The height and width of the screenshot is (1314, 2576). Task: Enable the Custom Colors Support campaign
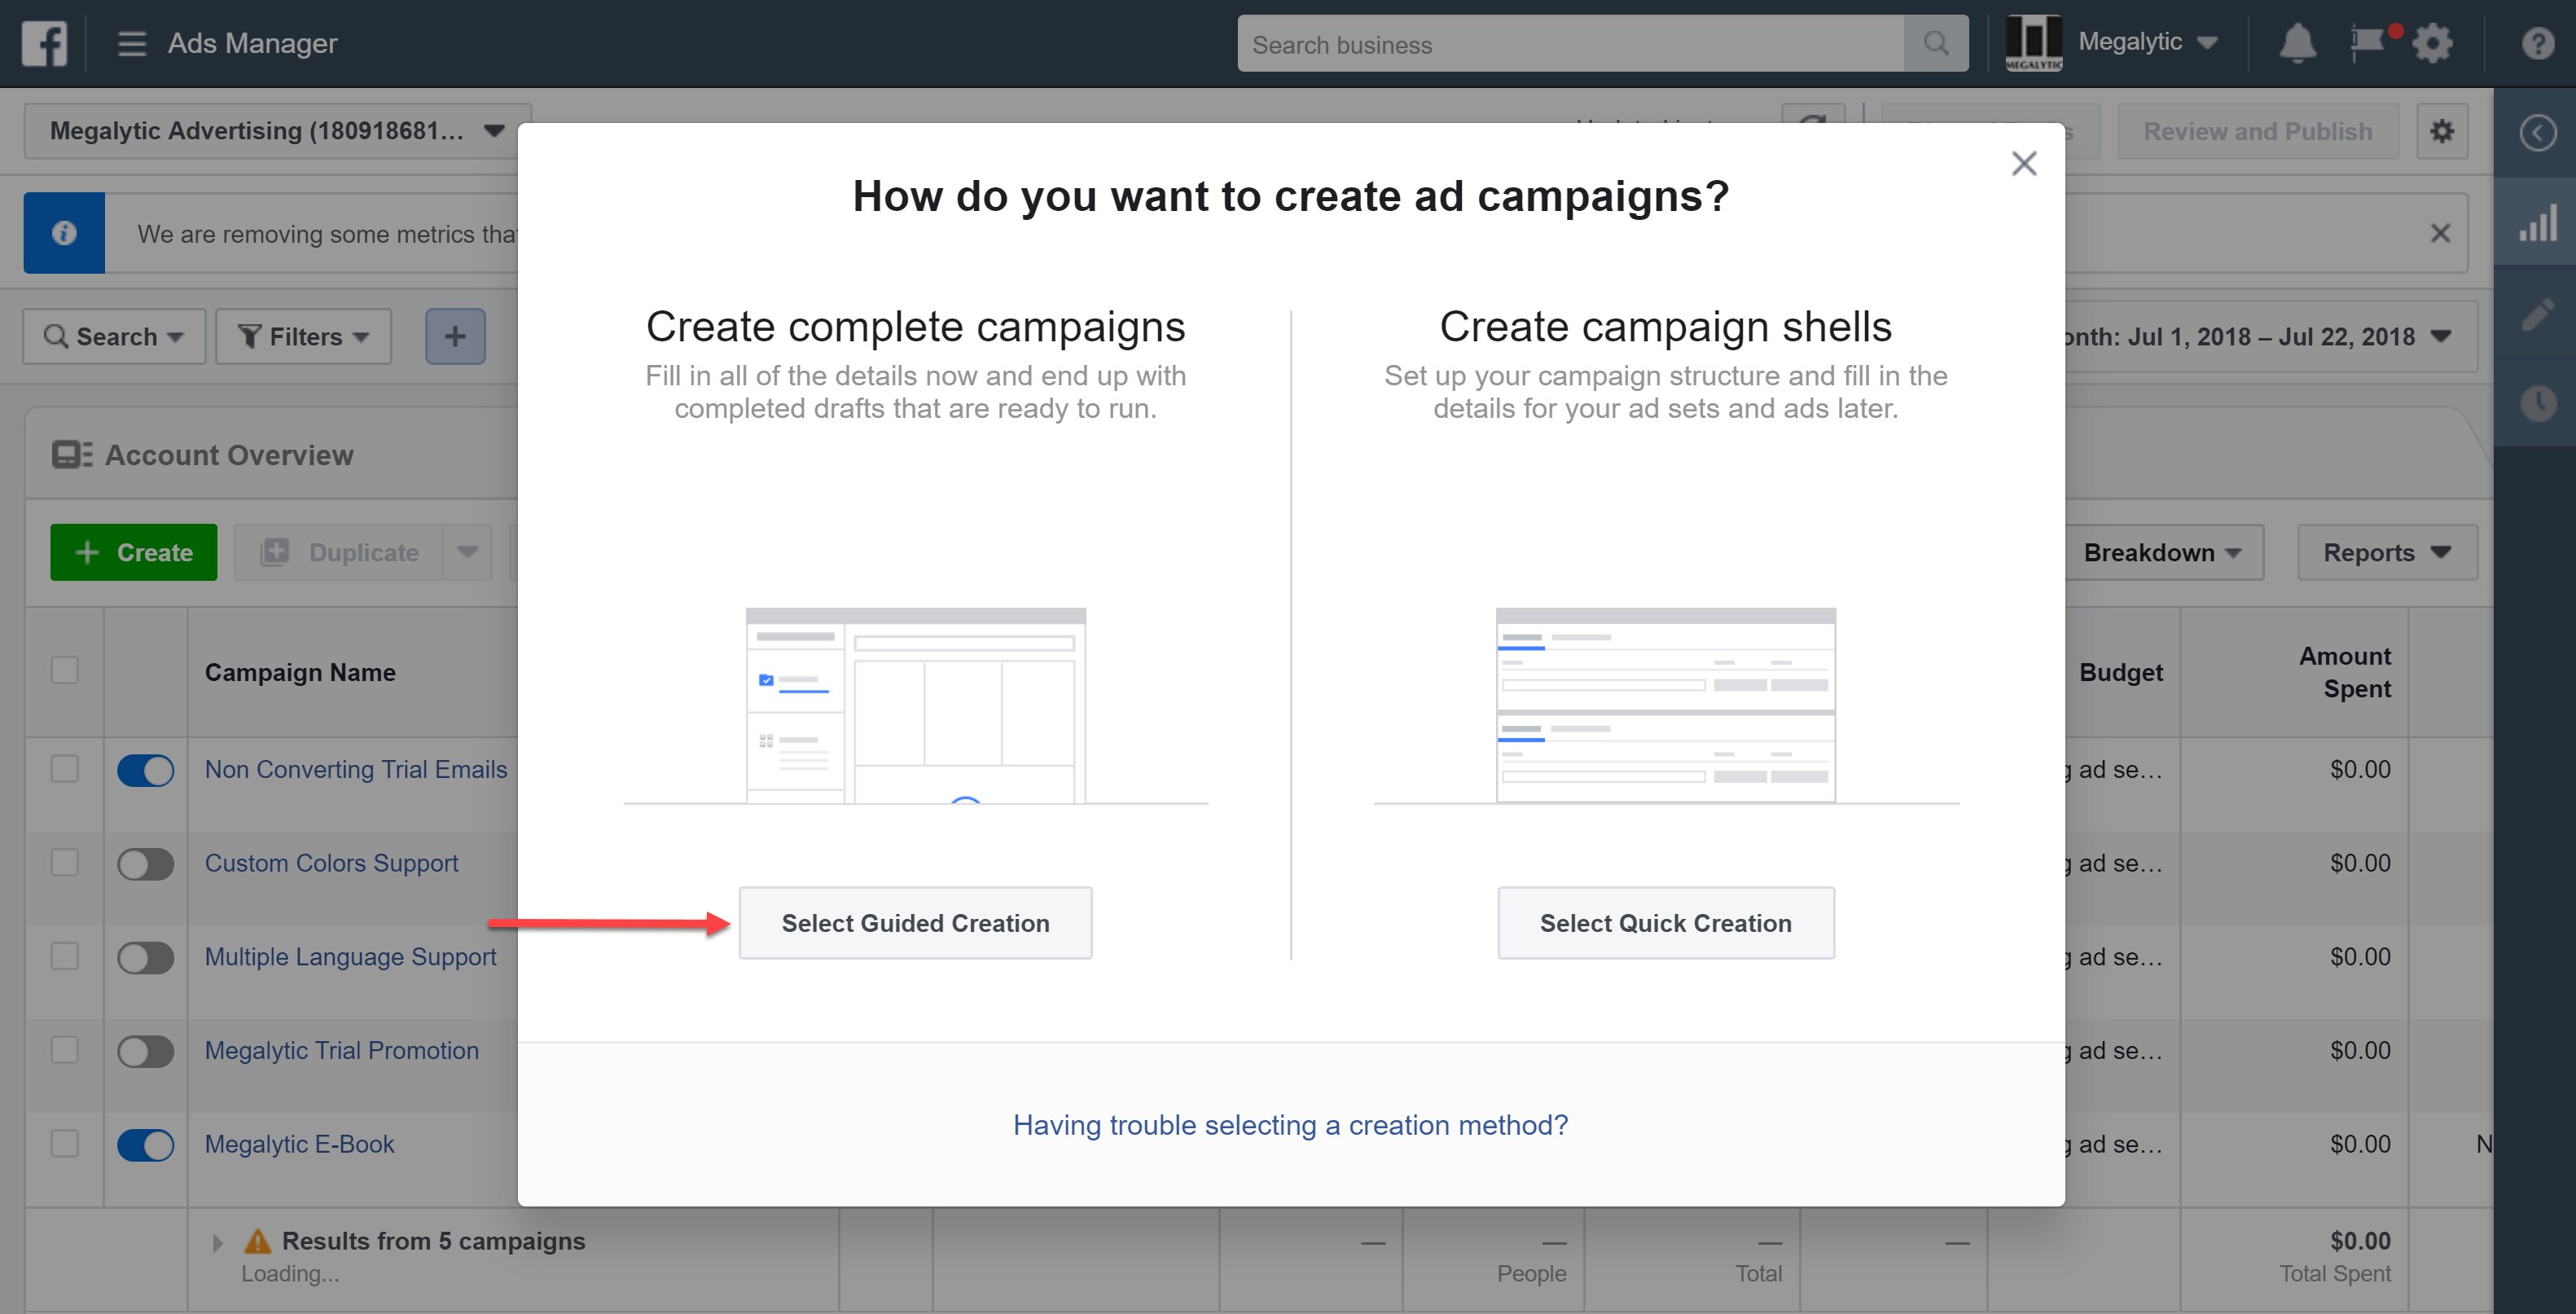(x=146, y=864)
